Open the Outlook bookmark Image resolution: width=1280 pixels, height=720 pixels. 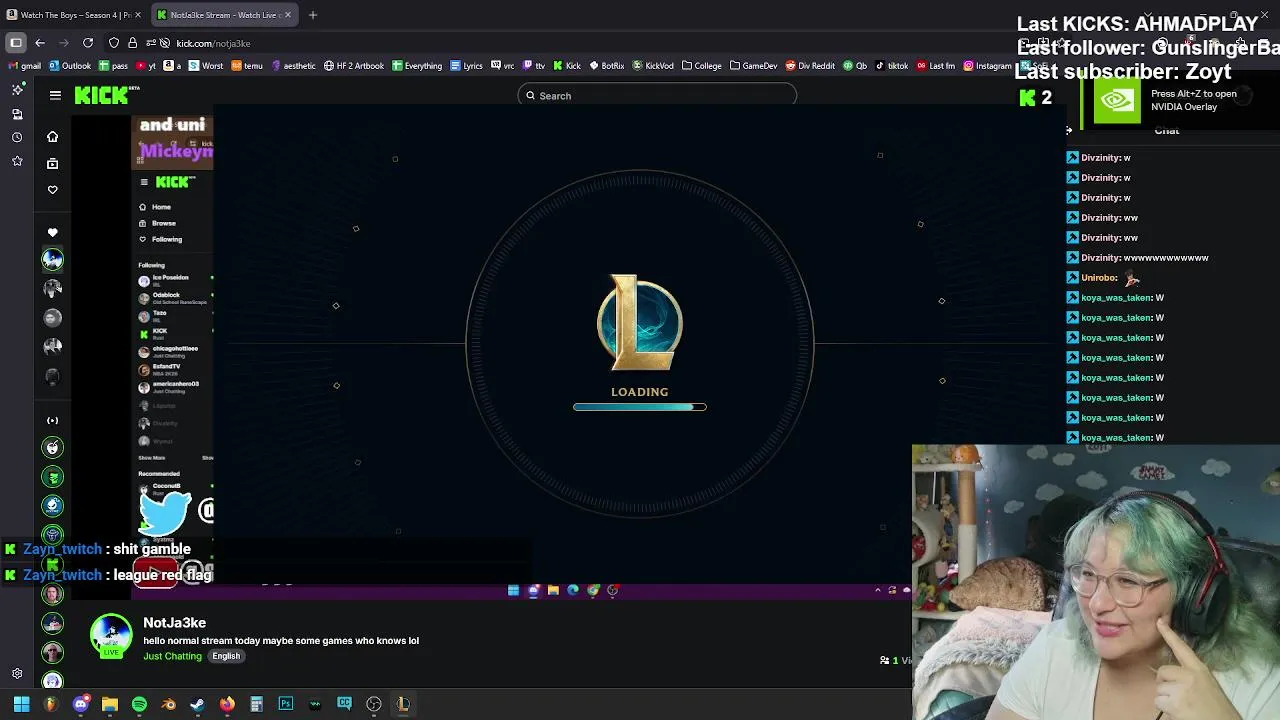pos(70,66)
